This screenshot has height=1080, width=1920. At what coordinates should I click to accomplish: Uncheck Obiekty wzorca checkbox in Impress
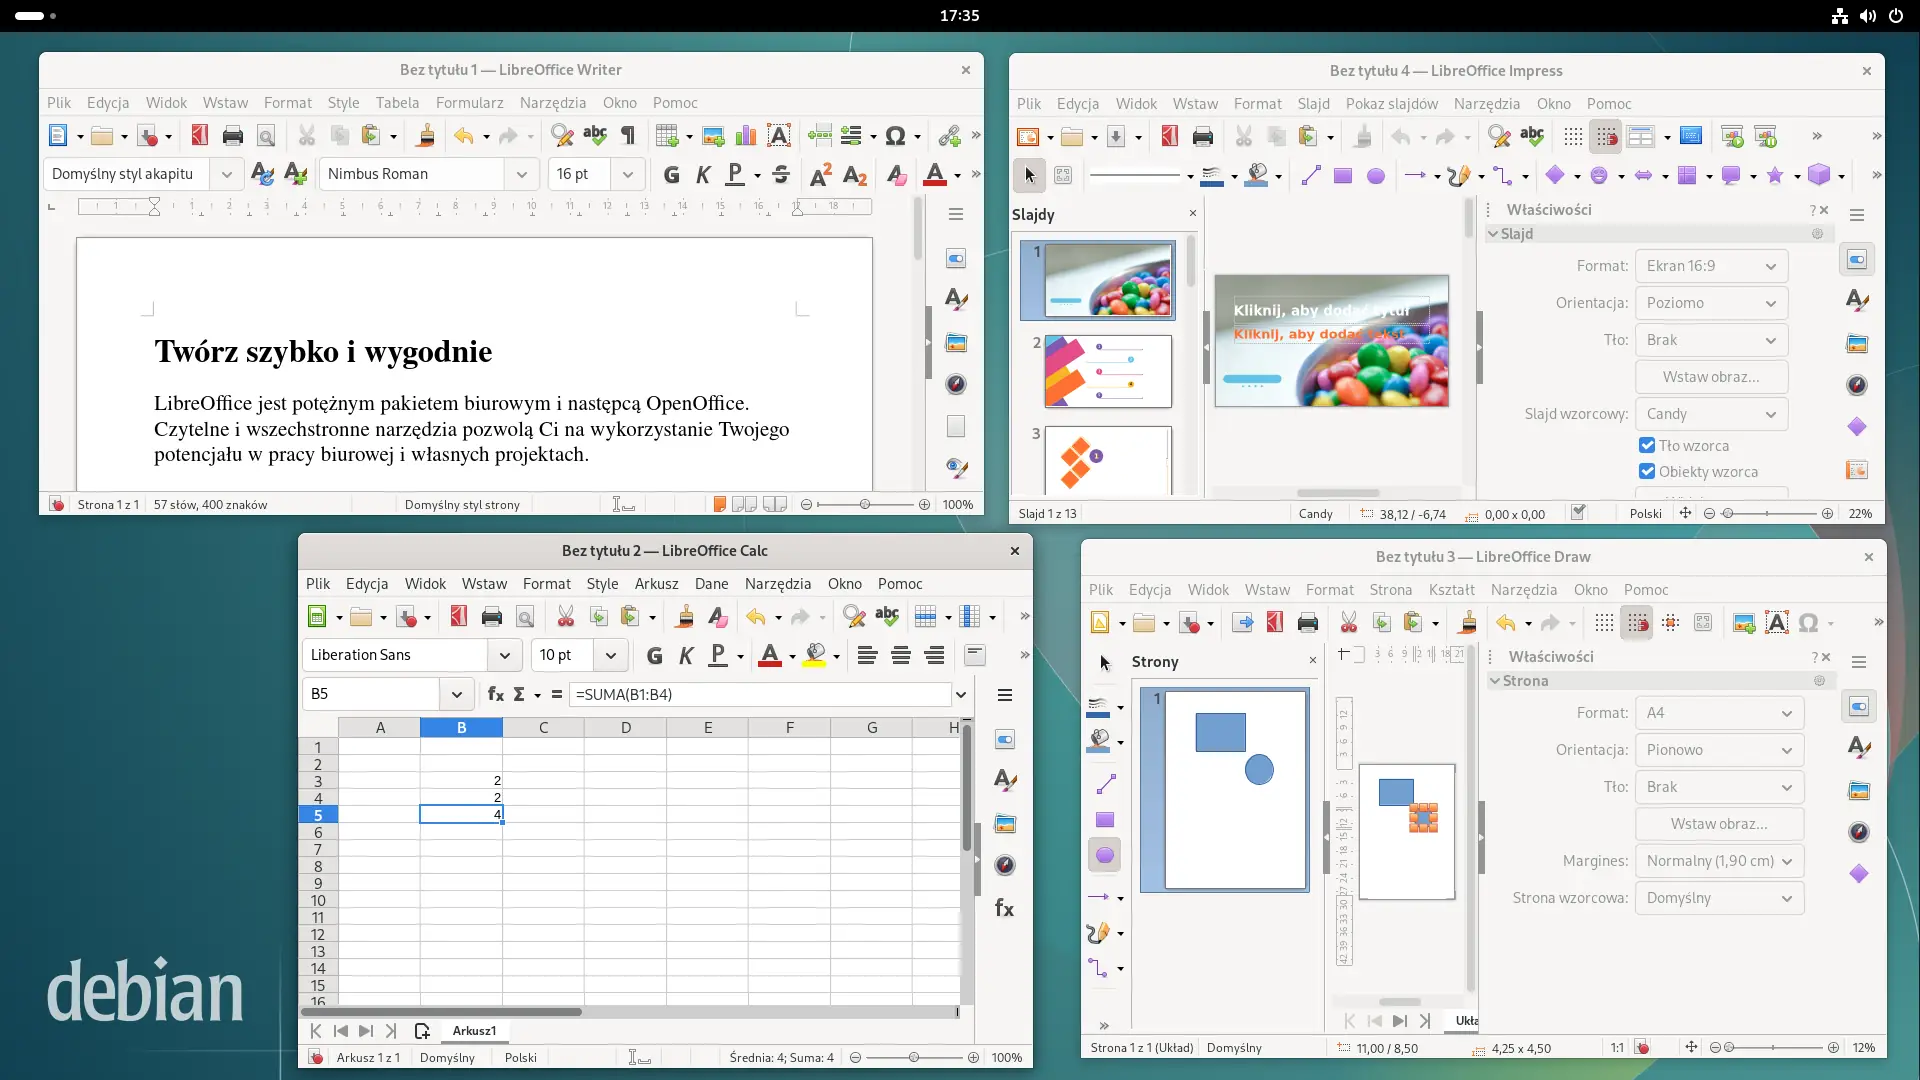click(x=1647, y=471)
